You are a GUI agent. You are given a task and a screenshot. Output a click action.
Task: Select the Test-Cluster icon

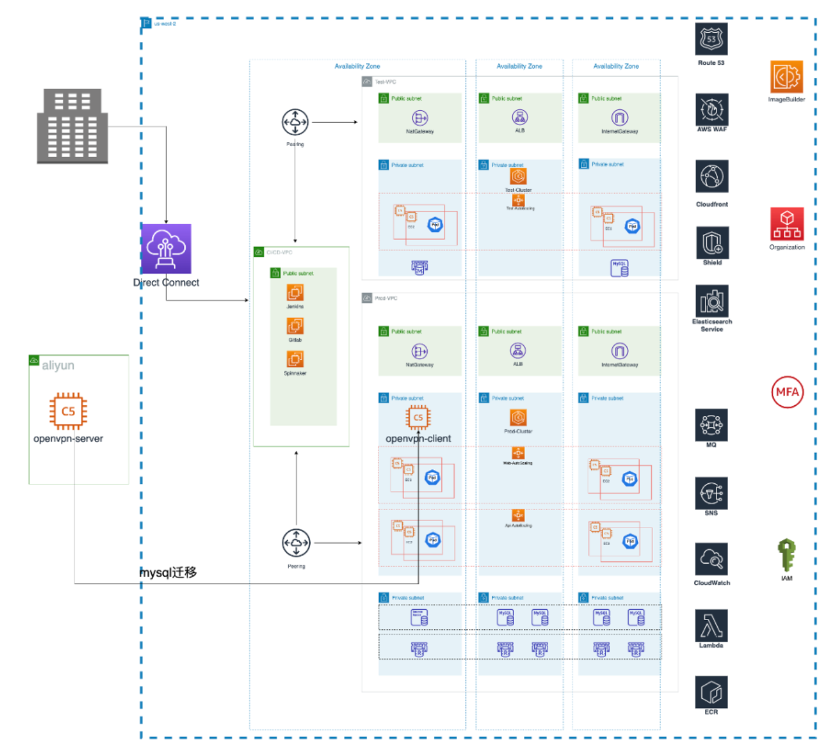click(x=518, y=176)
